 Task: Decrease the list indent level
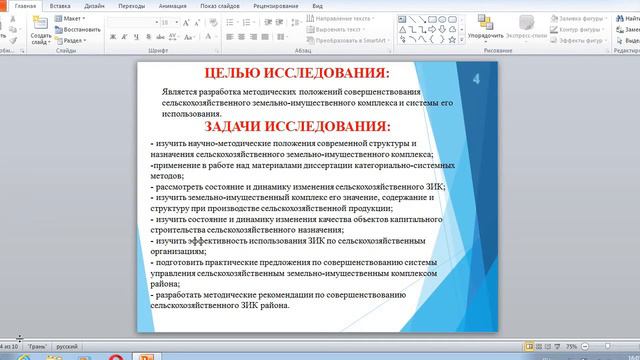pyautogui.click(x=268, y=22)
